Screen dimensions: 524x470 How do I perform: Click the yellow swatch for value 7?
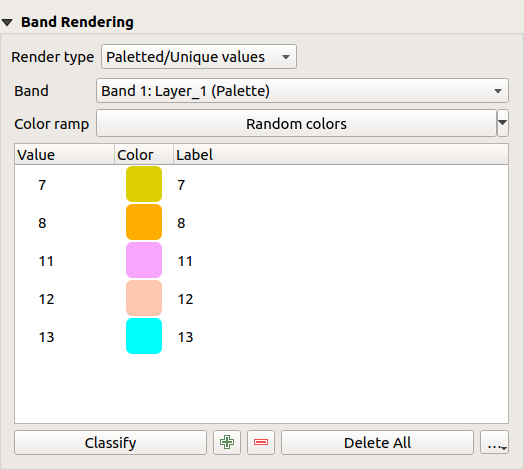click(144, 184)
